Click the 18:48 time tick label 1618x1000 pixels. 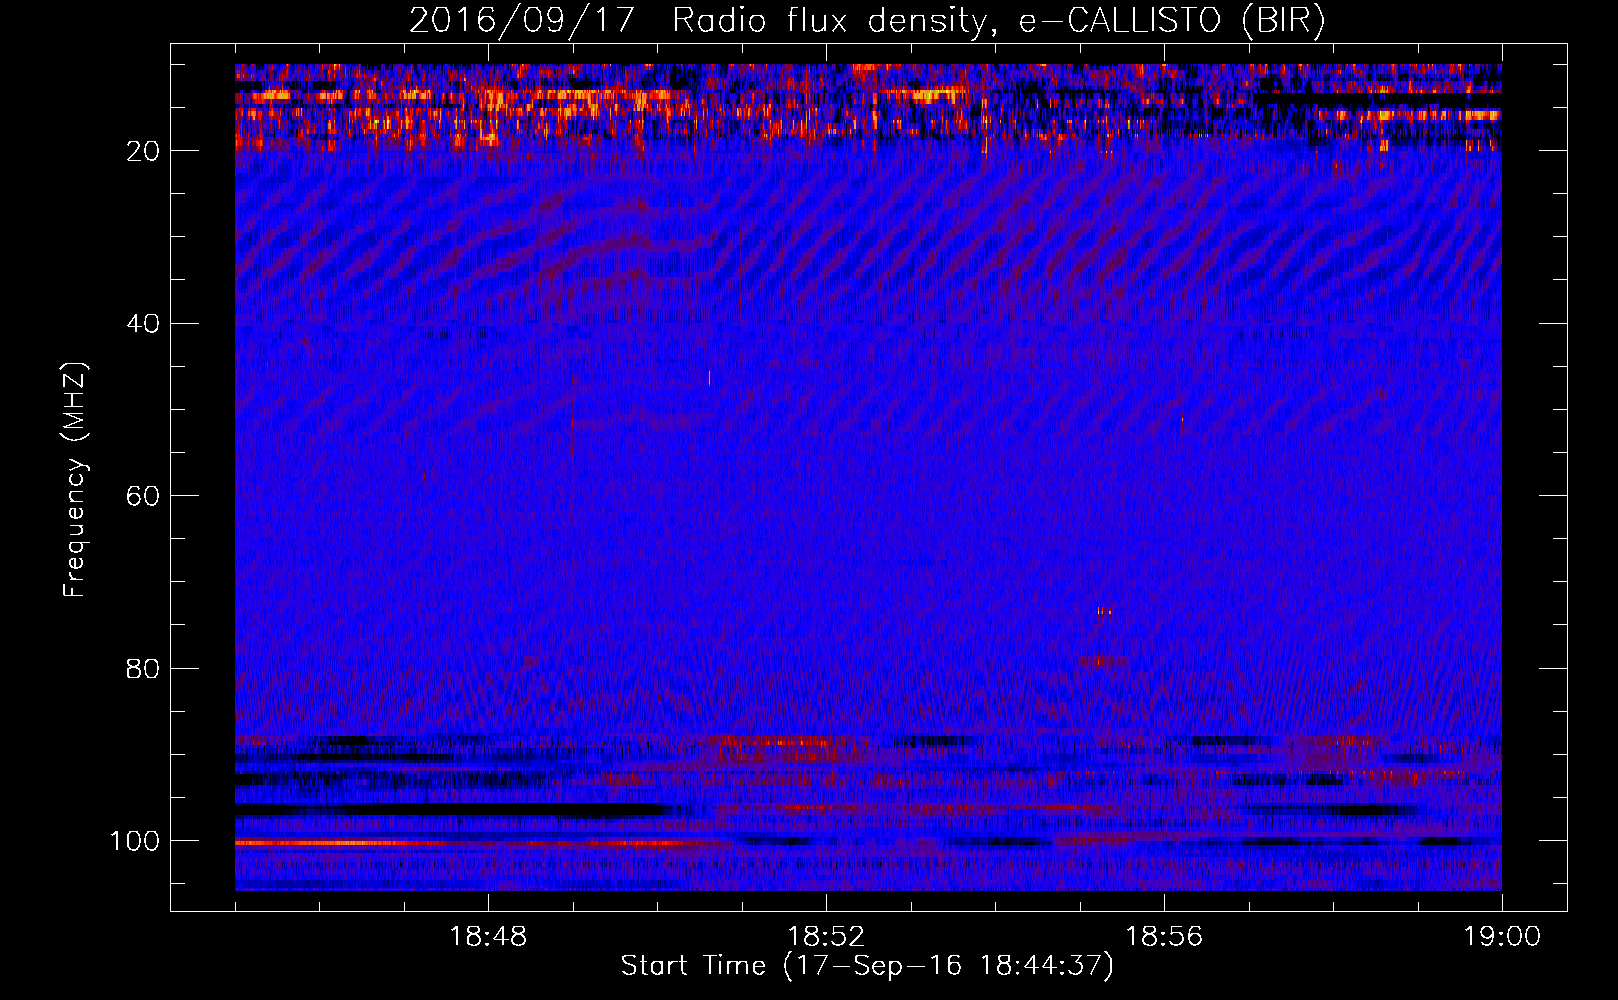[488, 937]
